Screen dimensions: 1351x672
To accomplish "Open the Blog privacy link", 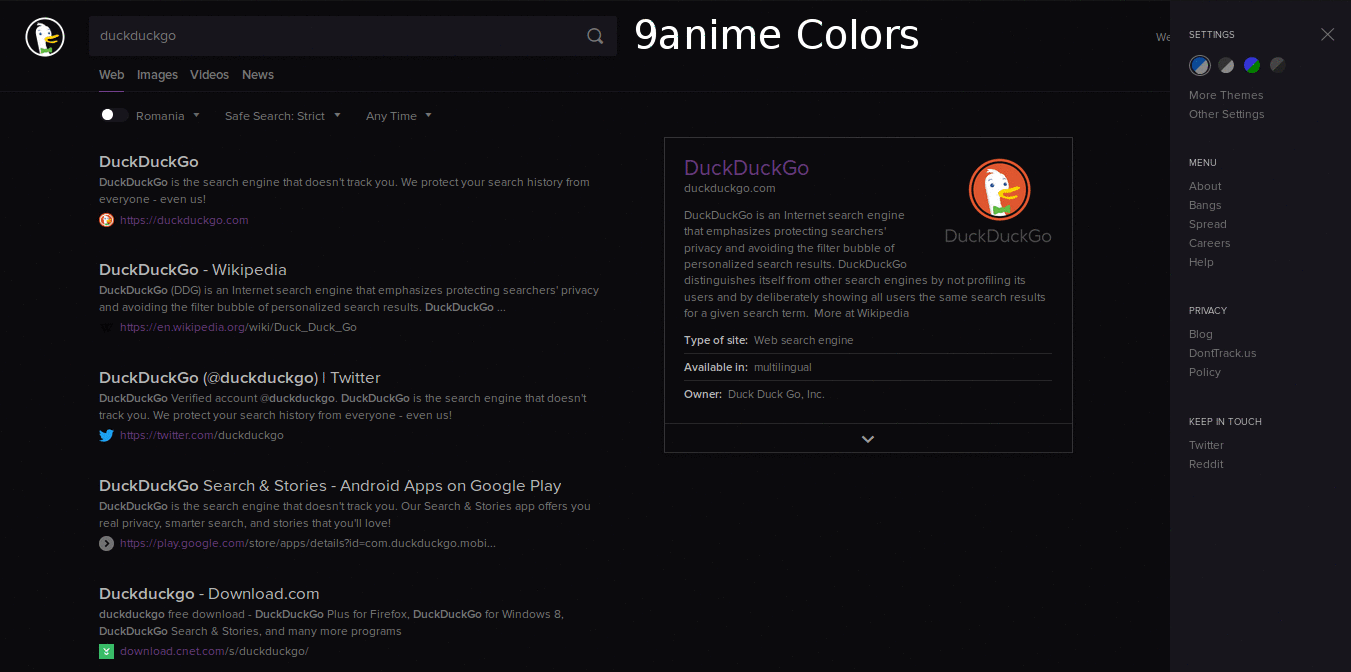I will 1201,334.
